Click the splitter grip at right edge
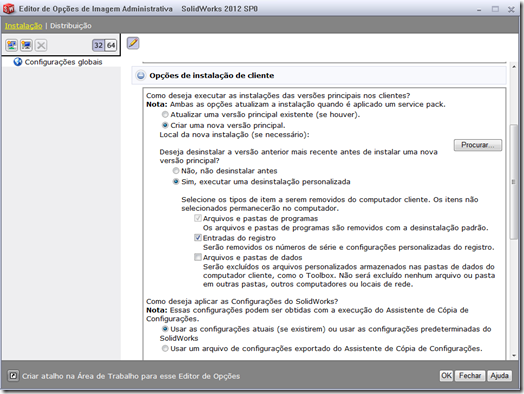 [513, 182]
